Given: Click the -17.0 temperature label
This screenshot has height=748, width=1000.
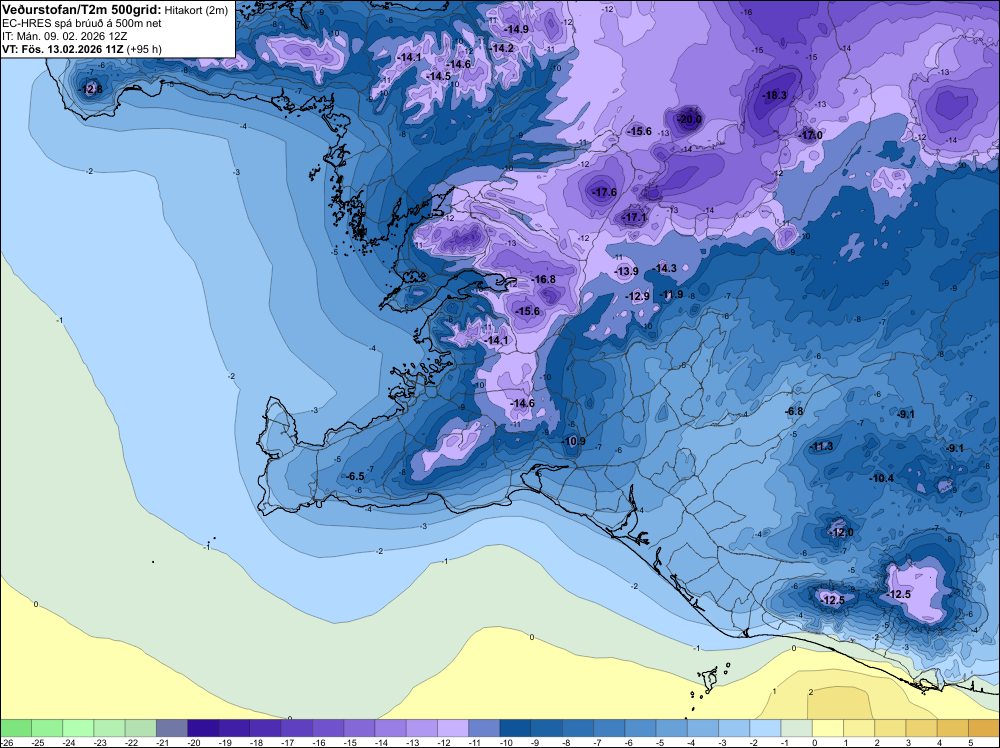Looking at the screenshot, I should pos(811,135).
